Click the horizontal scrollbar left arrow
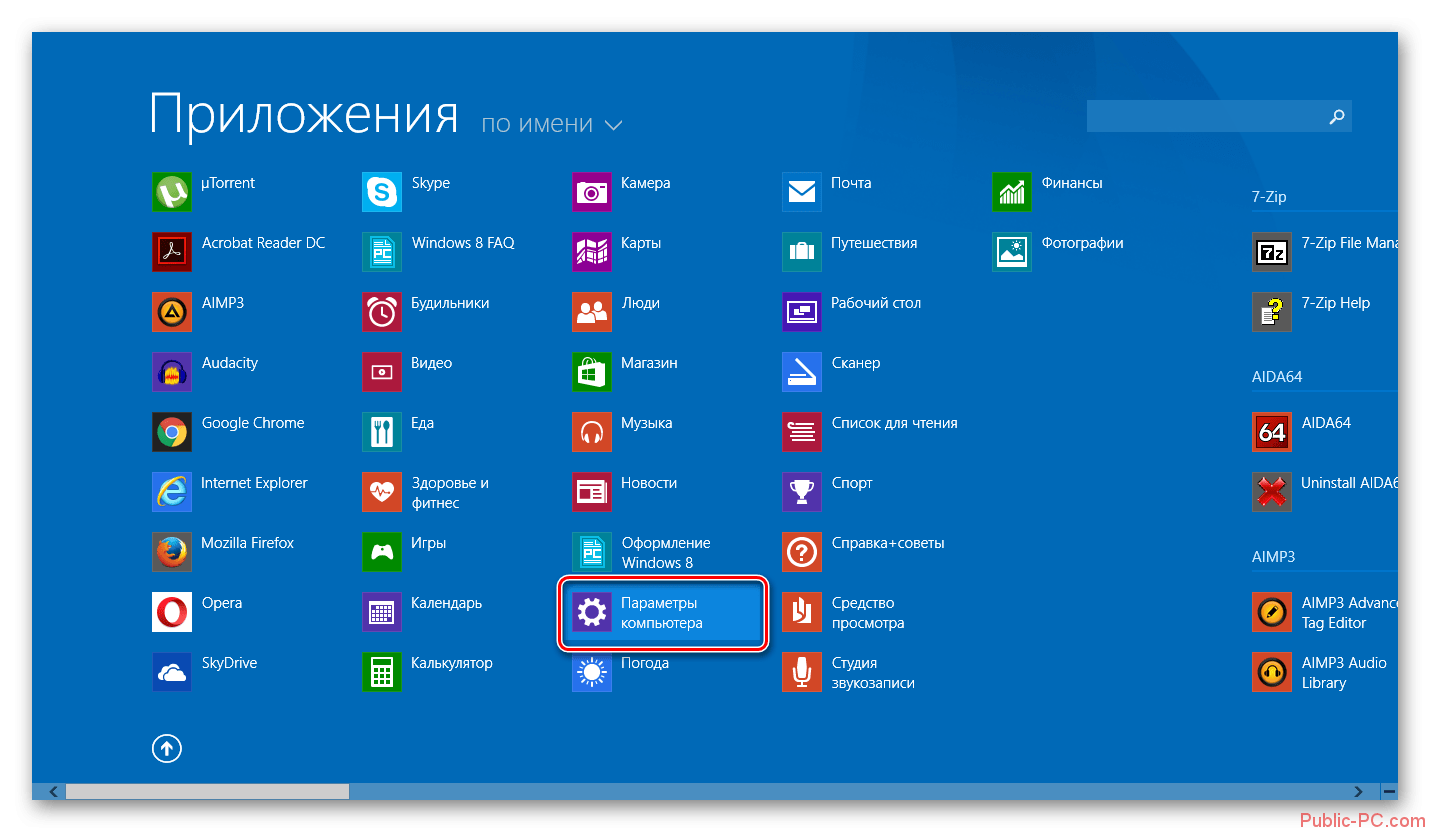 point(53,791)
